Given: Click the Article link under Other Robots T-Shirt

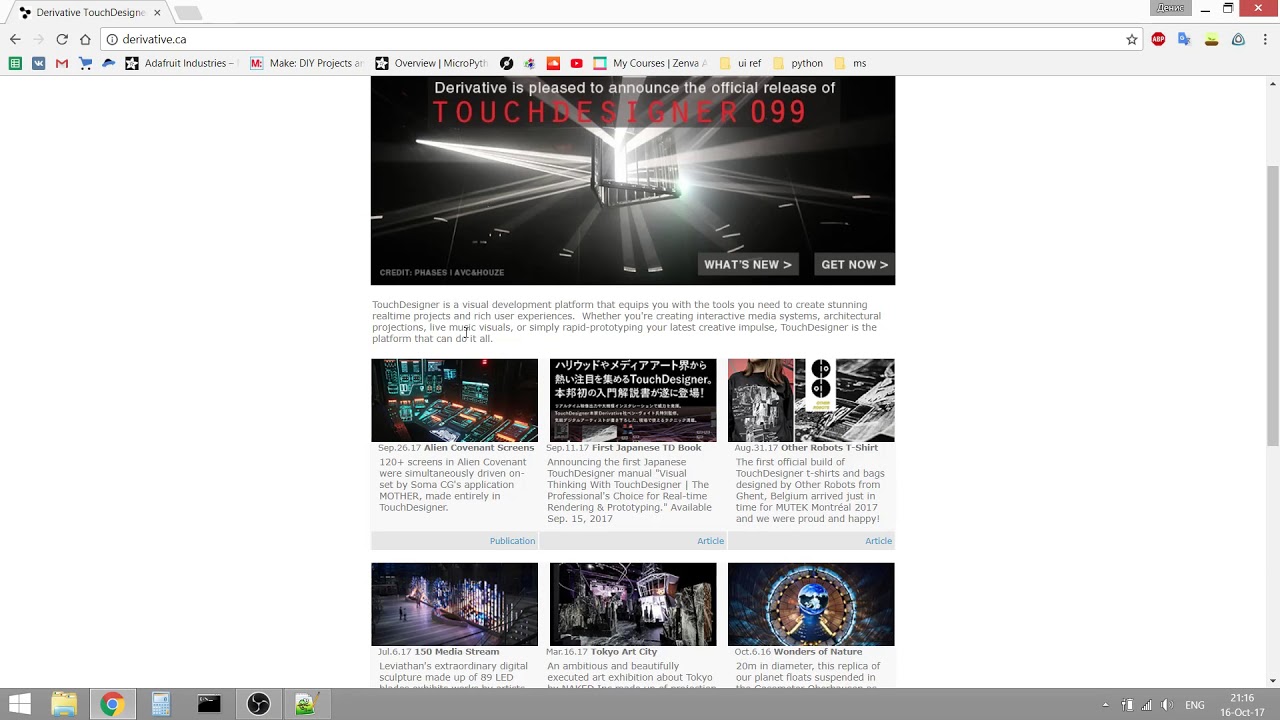Looking at the screenshot, I should click(878, 541).
